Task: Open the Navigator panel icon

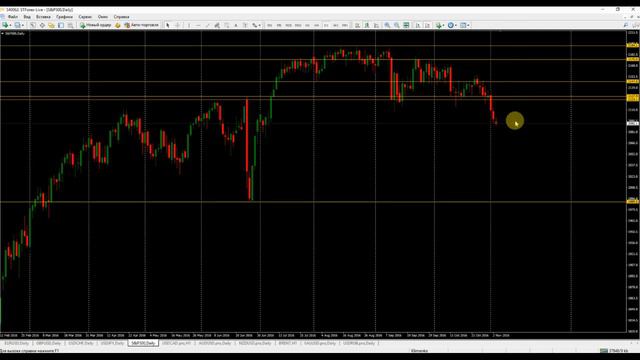Action: click(x=51, y=25)
